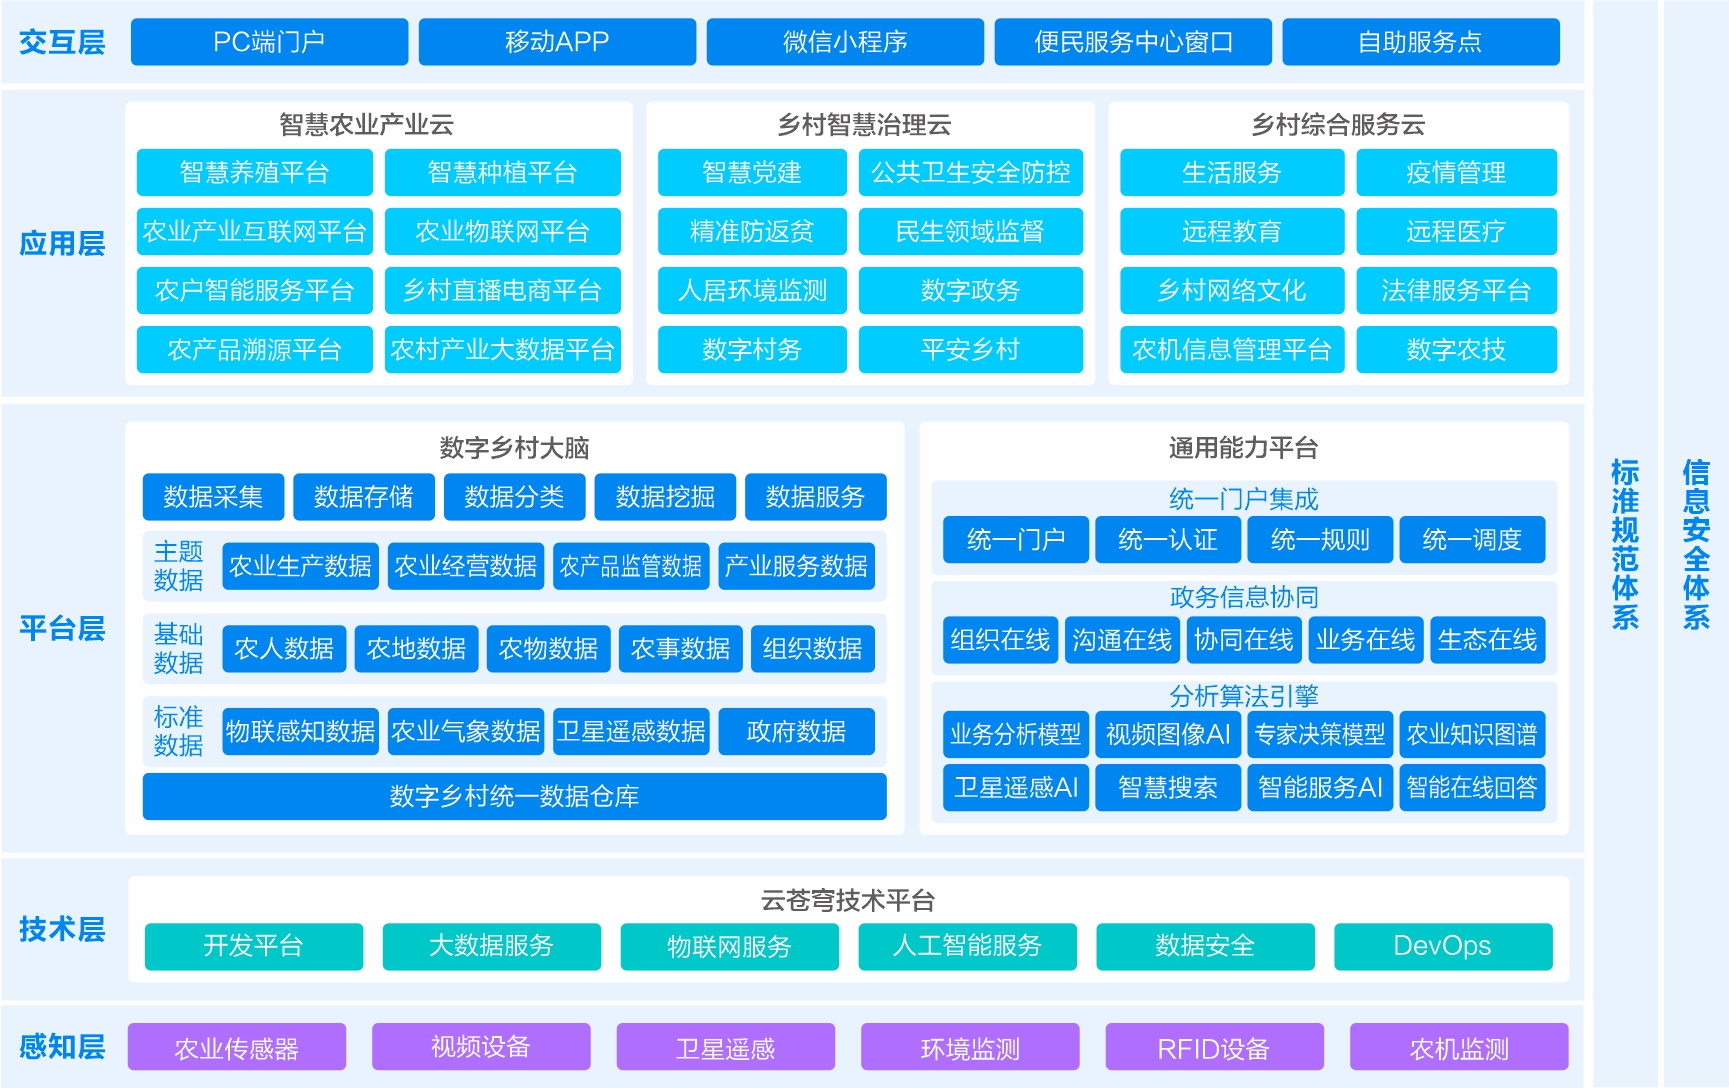Select the 移动APP box
The height and width of the screenshot is (1088, 1729).
557,42
